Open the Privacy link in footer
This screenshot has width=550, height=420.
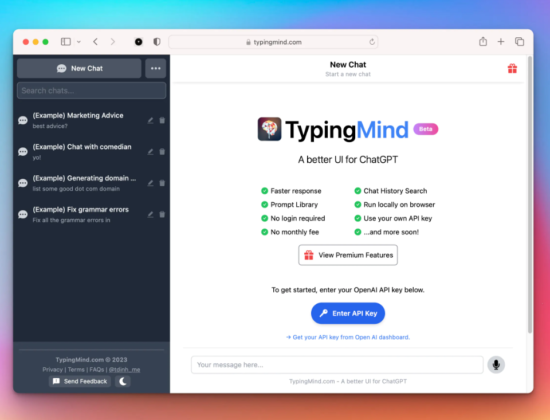coord(53,369)
